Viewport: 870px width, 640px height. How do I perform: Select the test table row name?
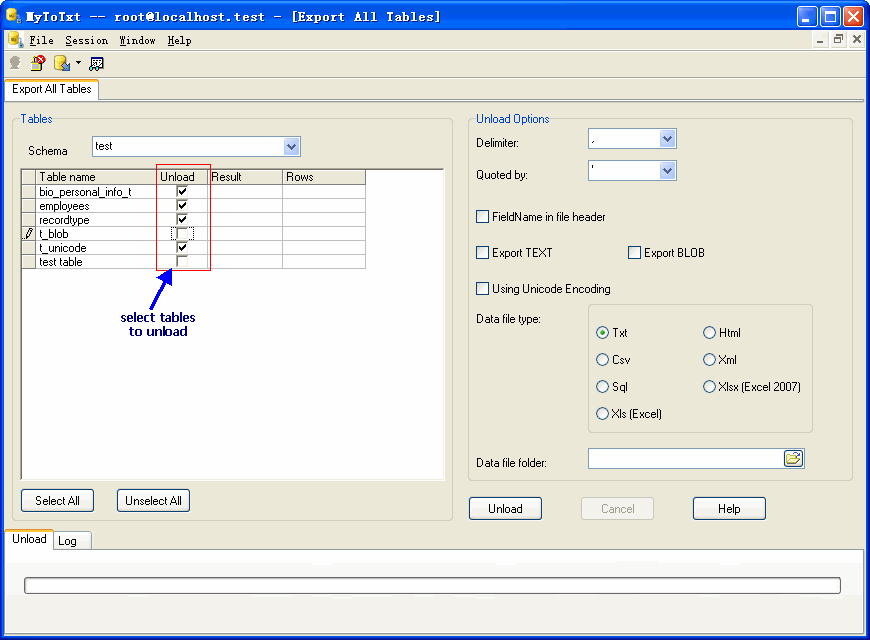click(60, 261)
